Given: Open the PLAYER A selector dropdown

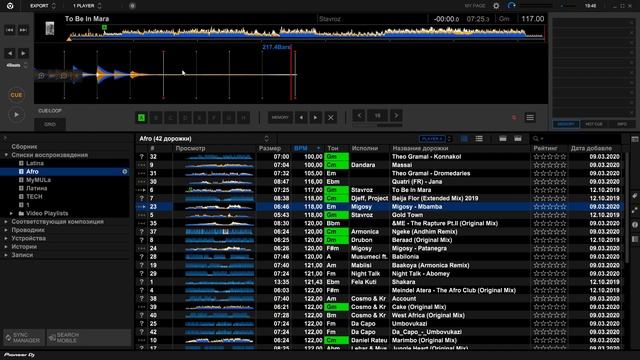Looking at the screenshot, I should point(436,139).
